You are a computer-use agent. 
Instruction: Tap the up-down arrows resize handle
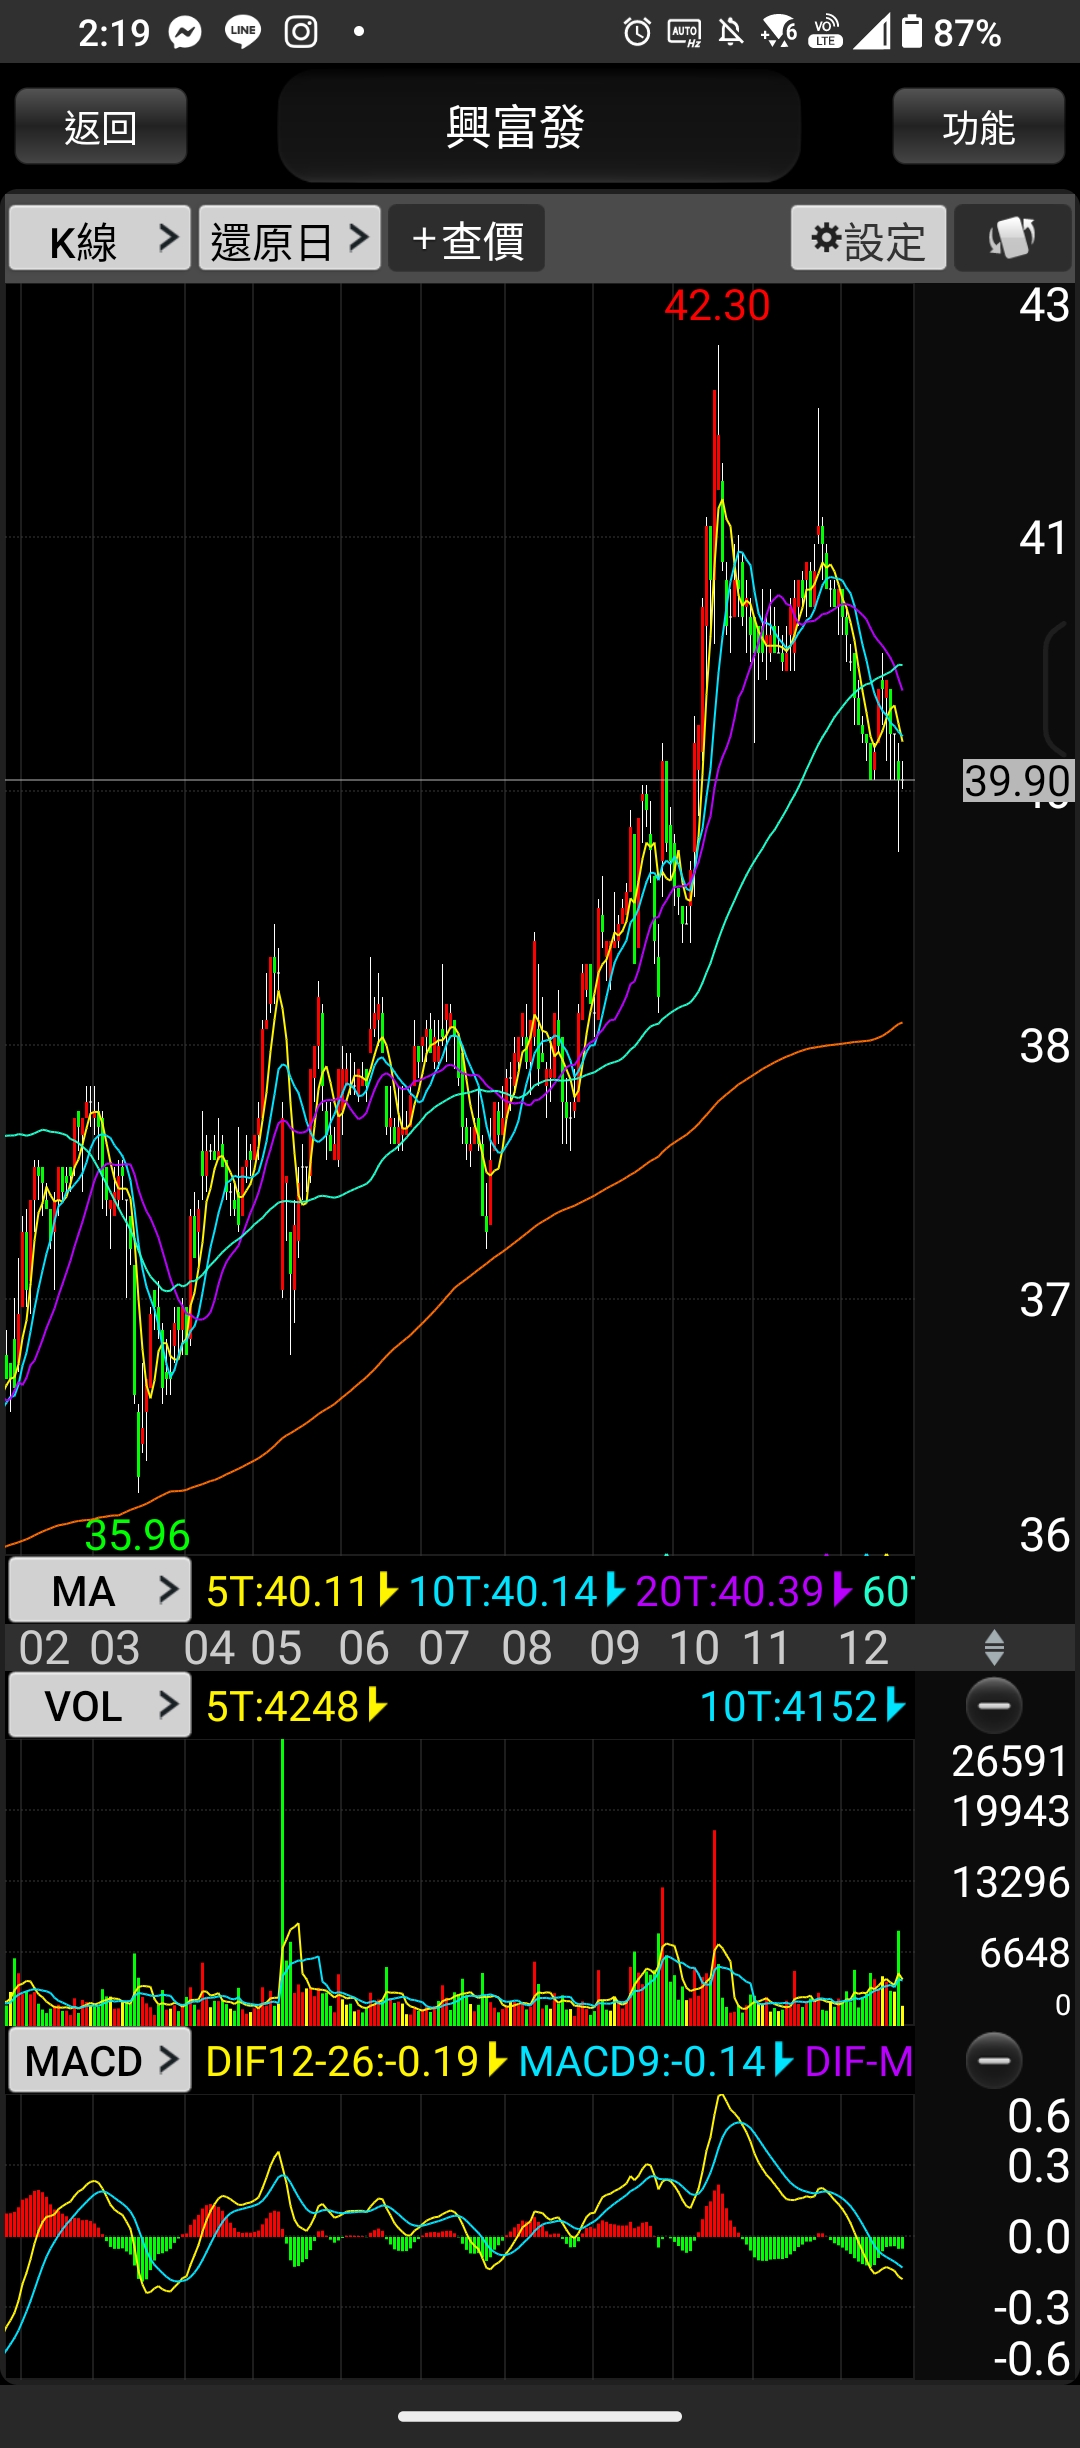(x=994, y=1647)
